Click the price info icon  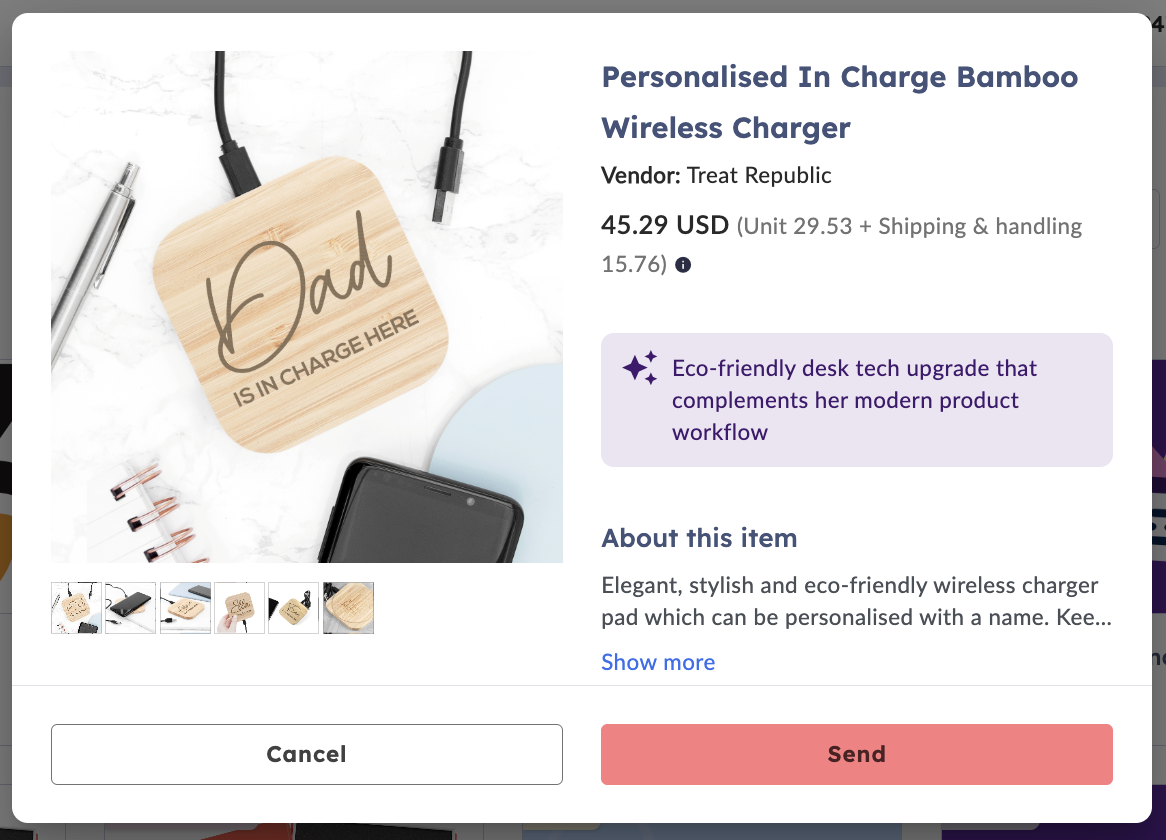click(683, 265)
